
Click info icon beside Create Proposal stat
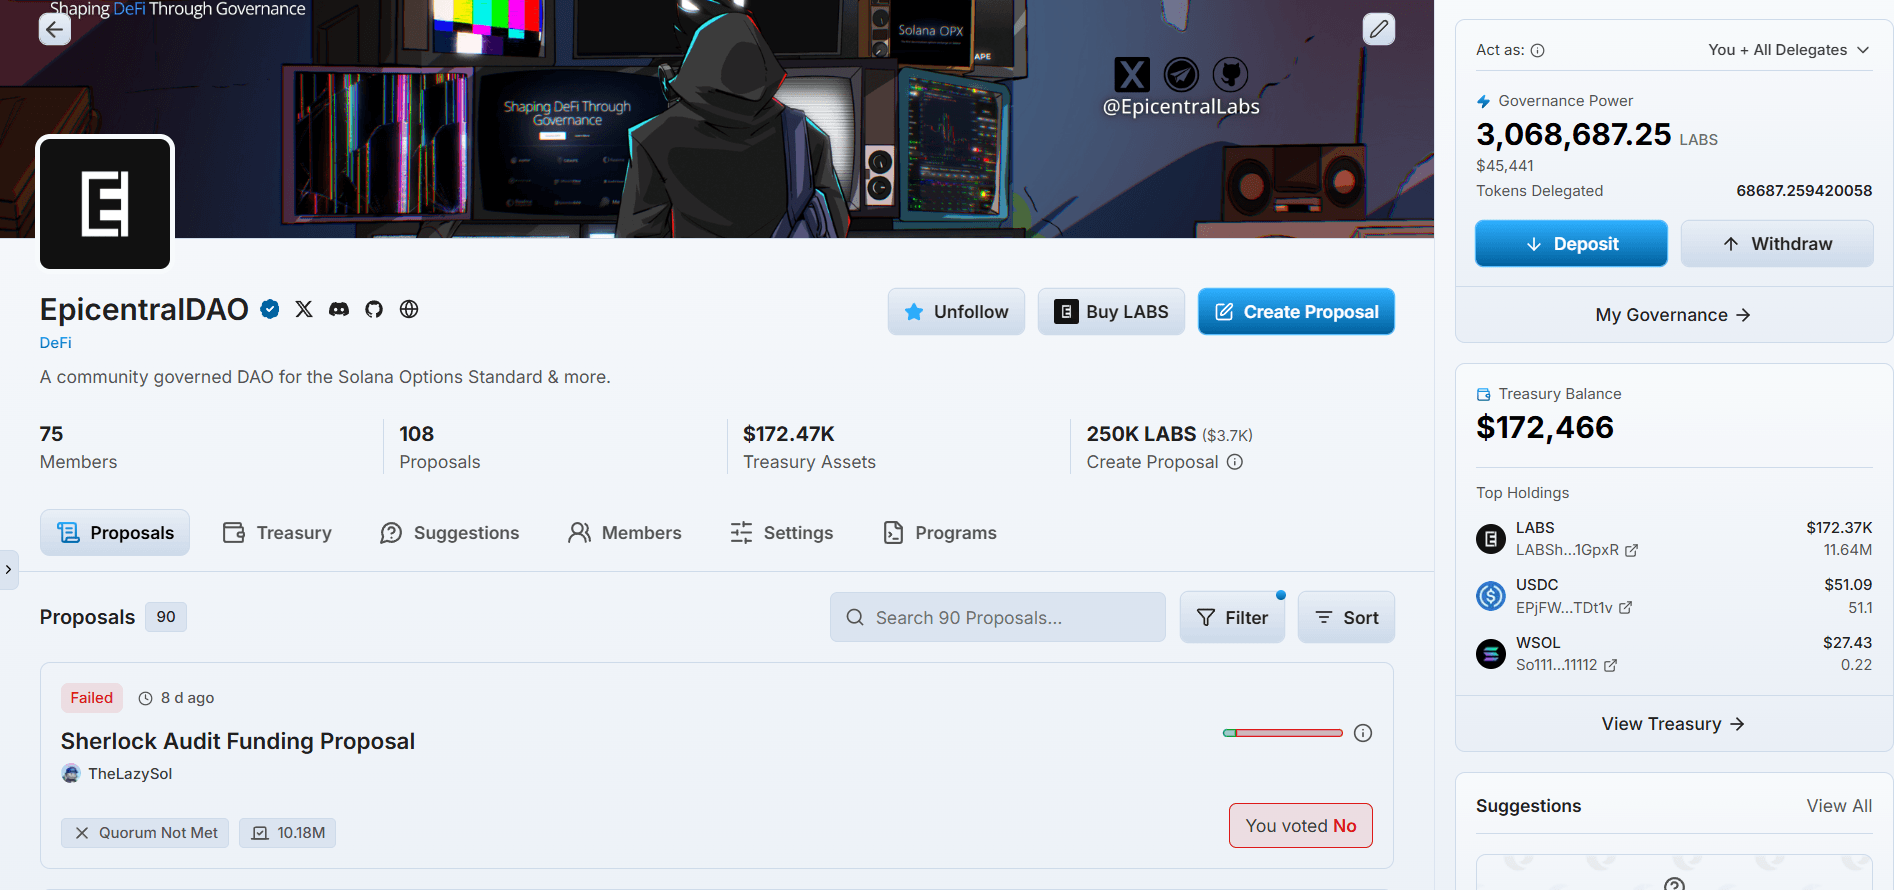(x=1235, y=462)
